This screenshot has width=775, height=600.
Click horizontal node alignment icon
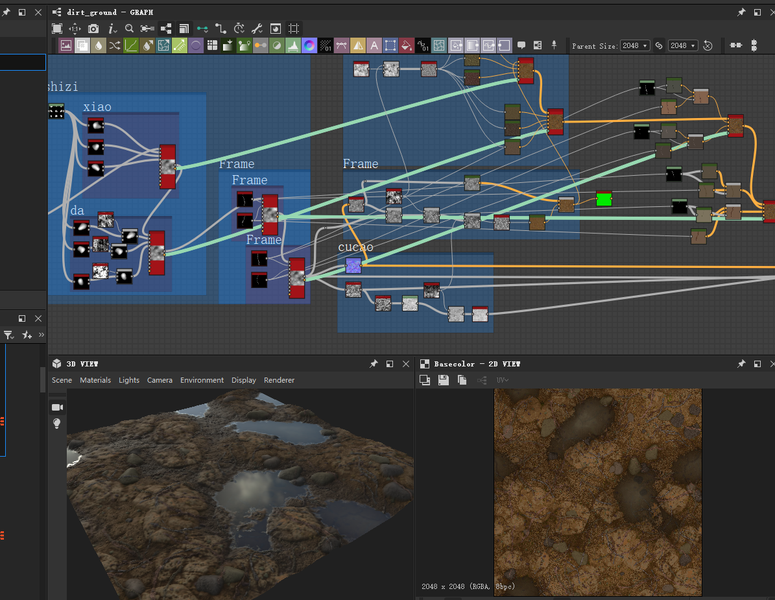pos(736,45)
